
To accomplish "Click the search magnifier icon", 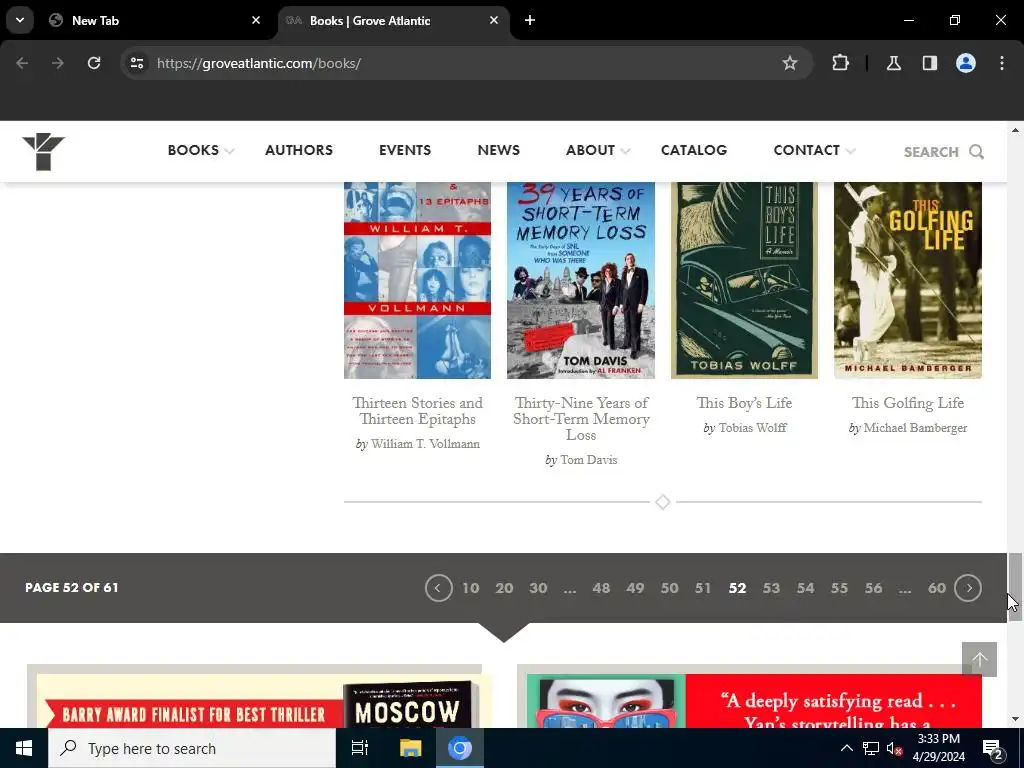I will point(976,152).
